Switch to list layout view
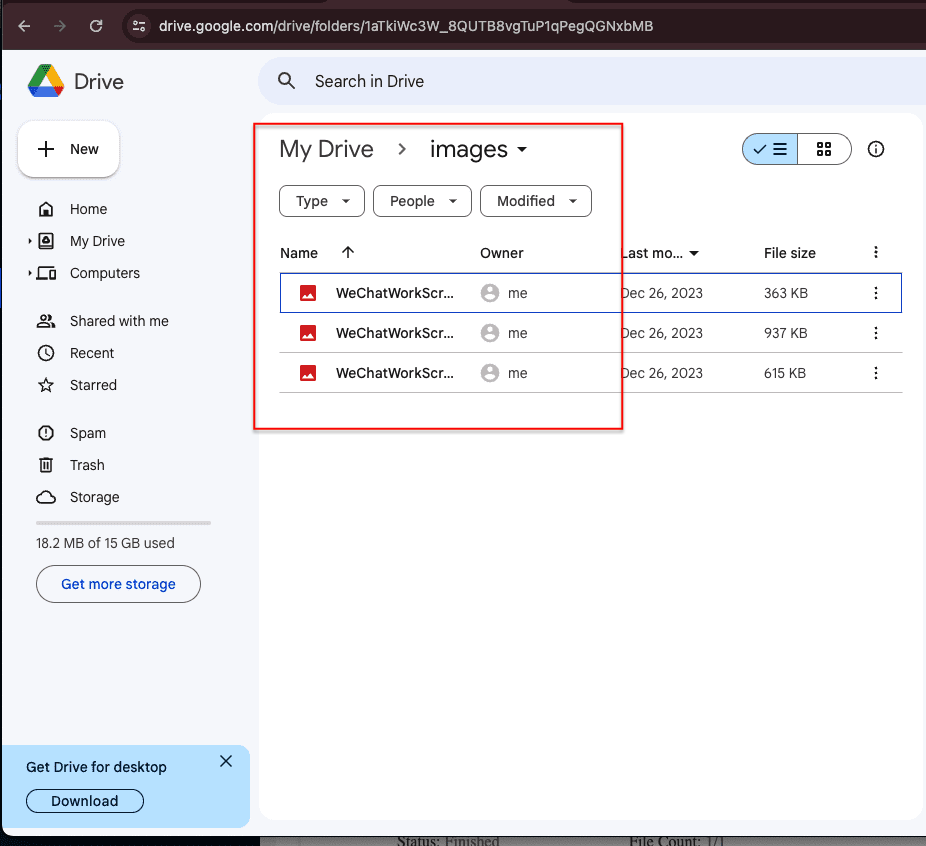The height and width of the screenshot is (846, 926). coord(770,149)
